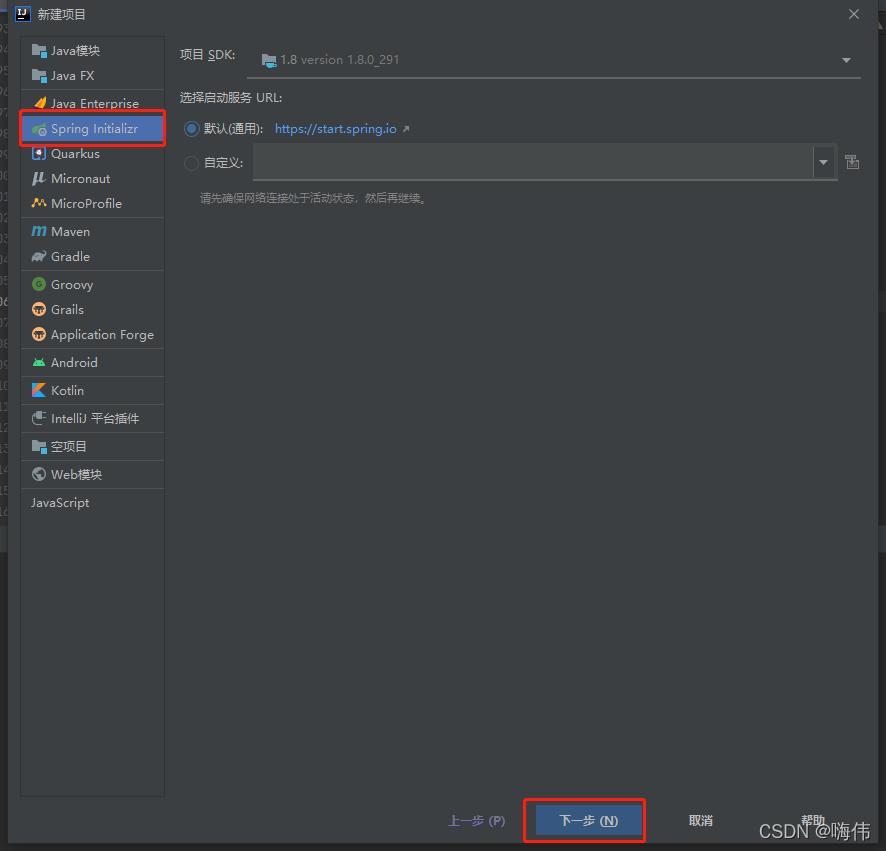Select Kotlin in the list
This screenshot has height=851, width=886.
(x=92, y=390)
